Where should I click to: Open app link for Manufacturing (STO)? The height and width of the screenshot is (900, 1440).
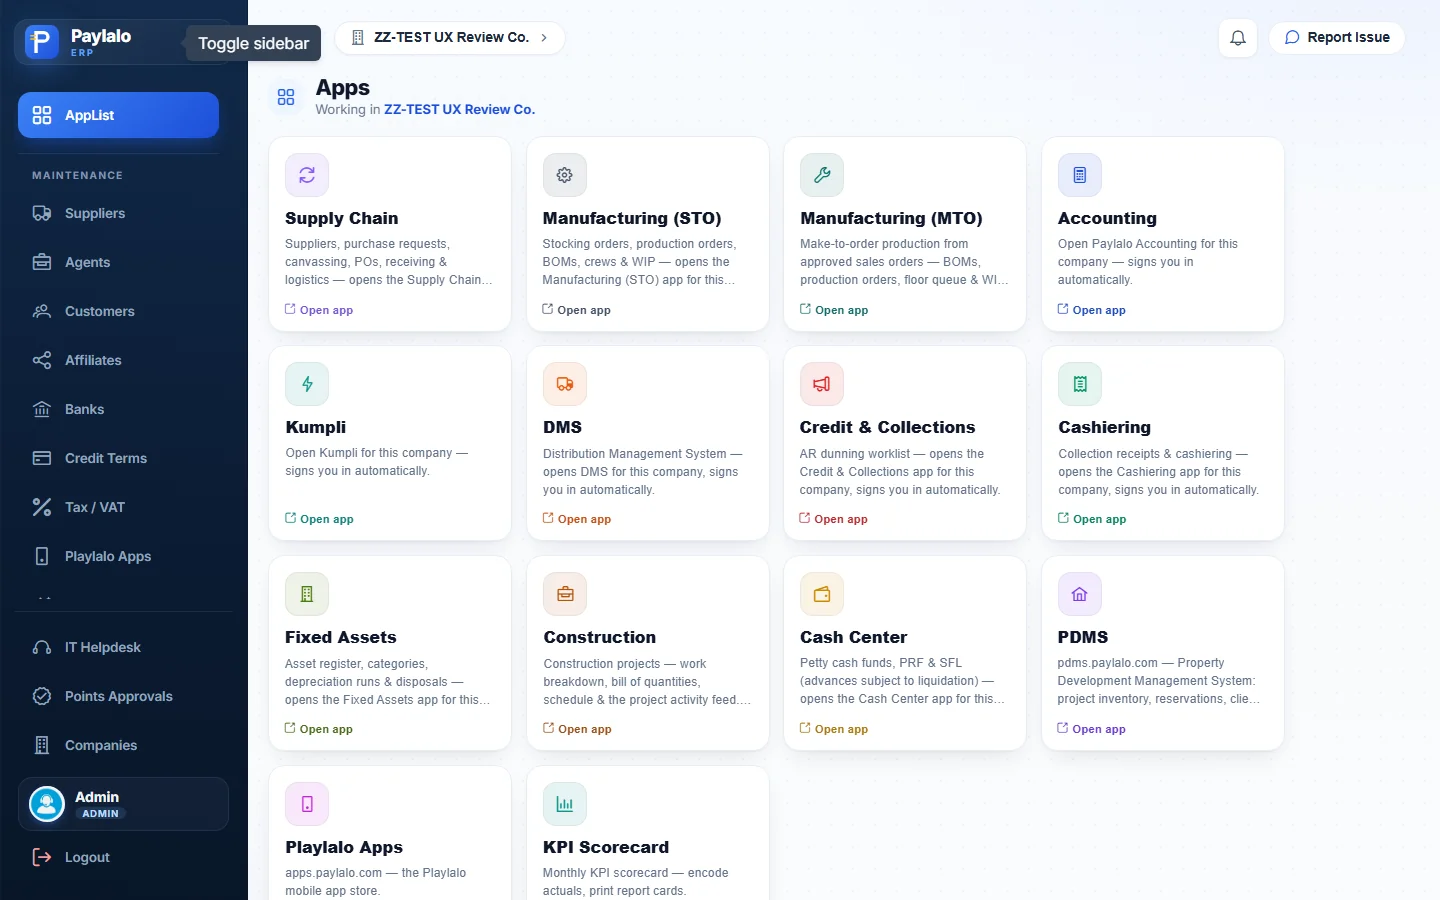click(577, 310)
